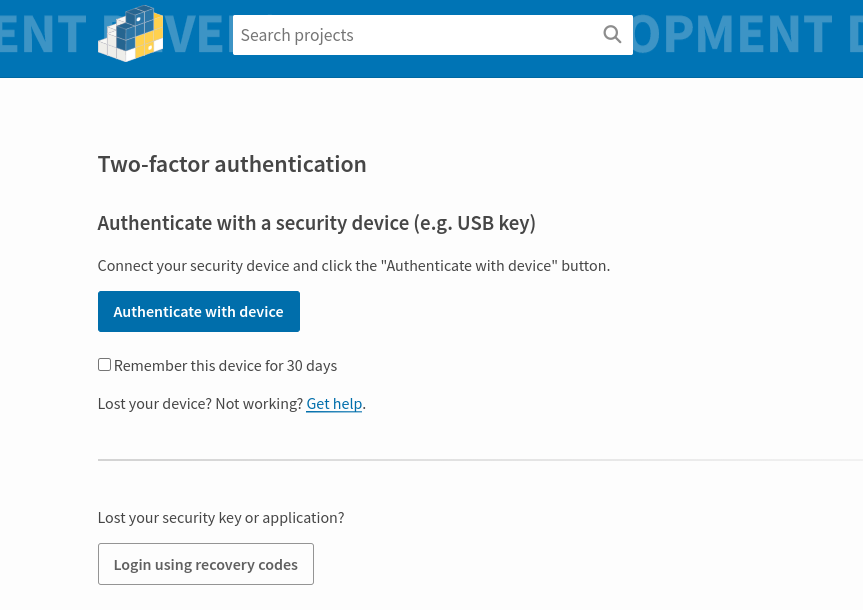Click the blue header bar below search box
The width and height of the screenshot is (863, 610).
coord(432,67)
